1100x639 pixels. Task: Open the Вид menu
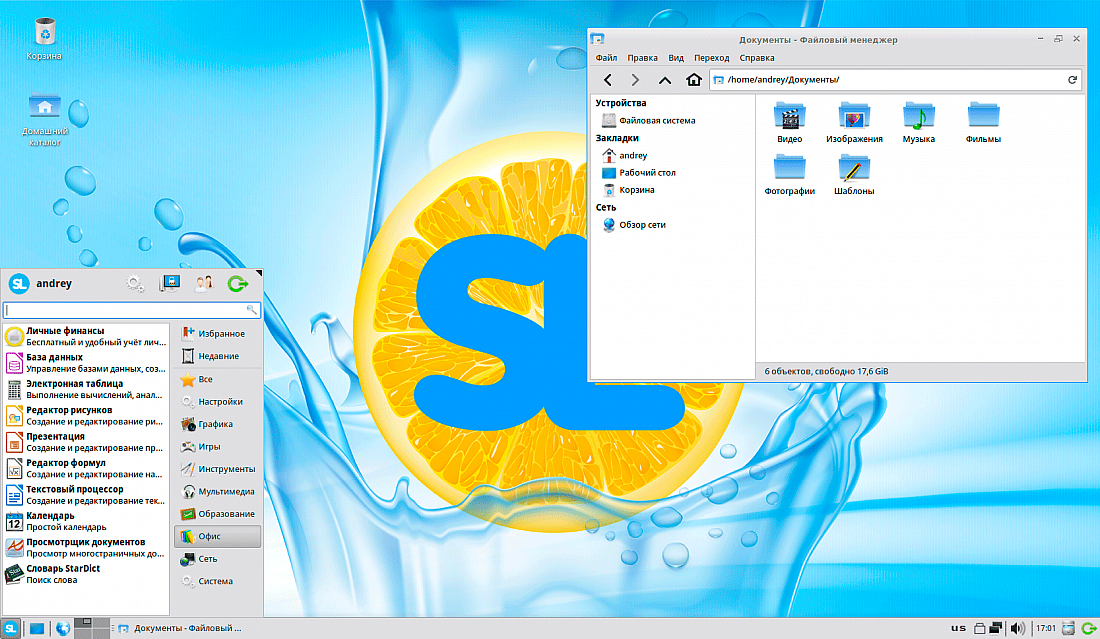tap(676, 58)
